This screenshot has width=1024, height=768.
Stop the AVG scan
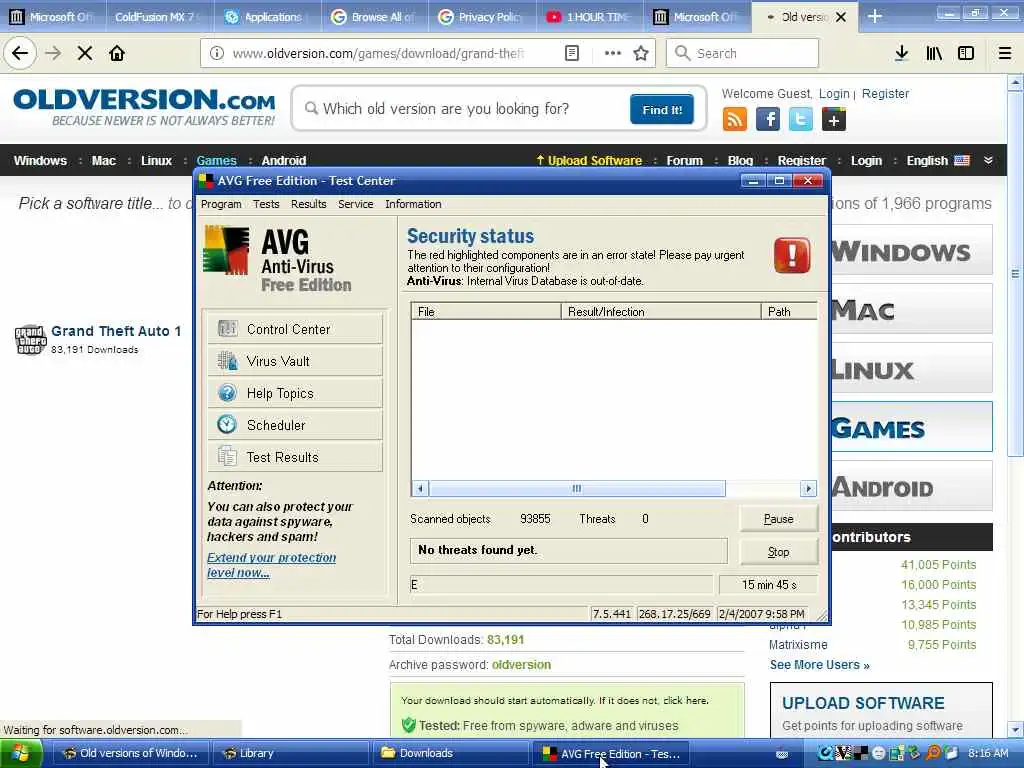778,552
